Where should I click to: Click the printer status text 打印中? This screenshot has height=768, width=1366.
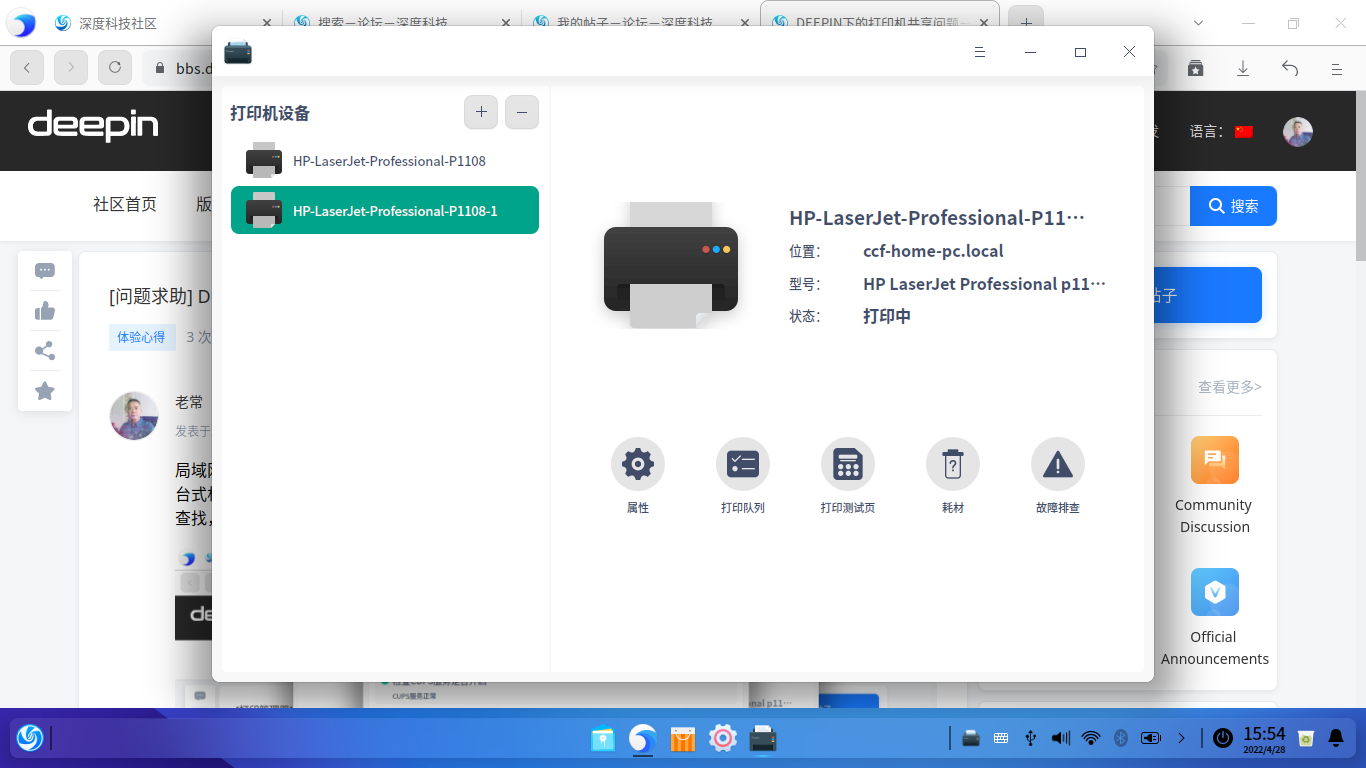point(887,316)
